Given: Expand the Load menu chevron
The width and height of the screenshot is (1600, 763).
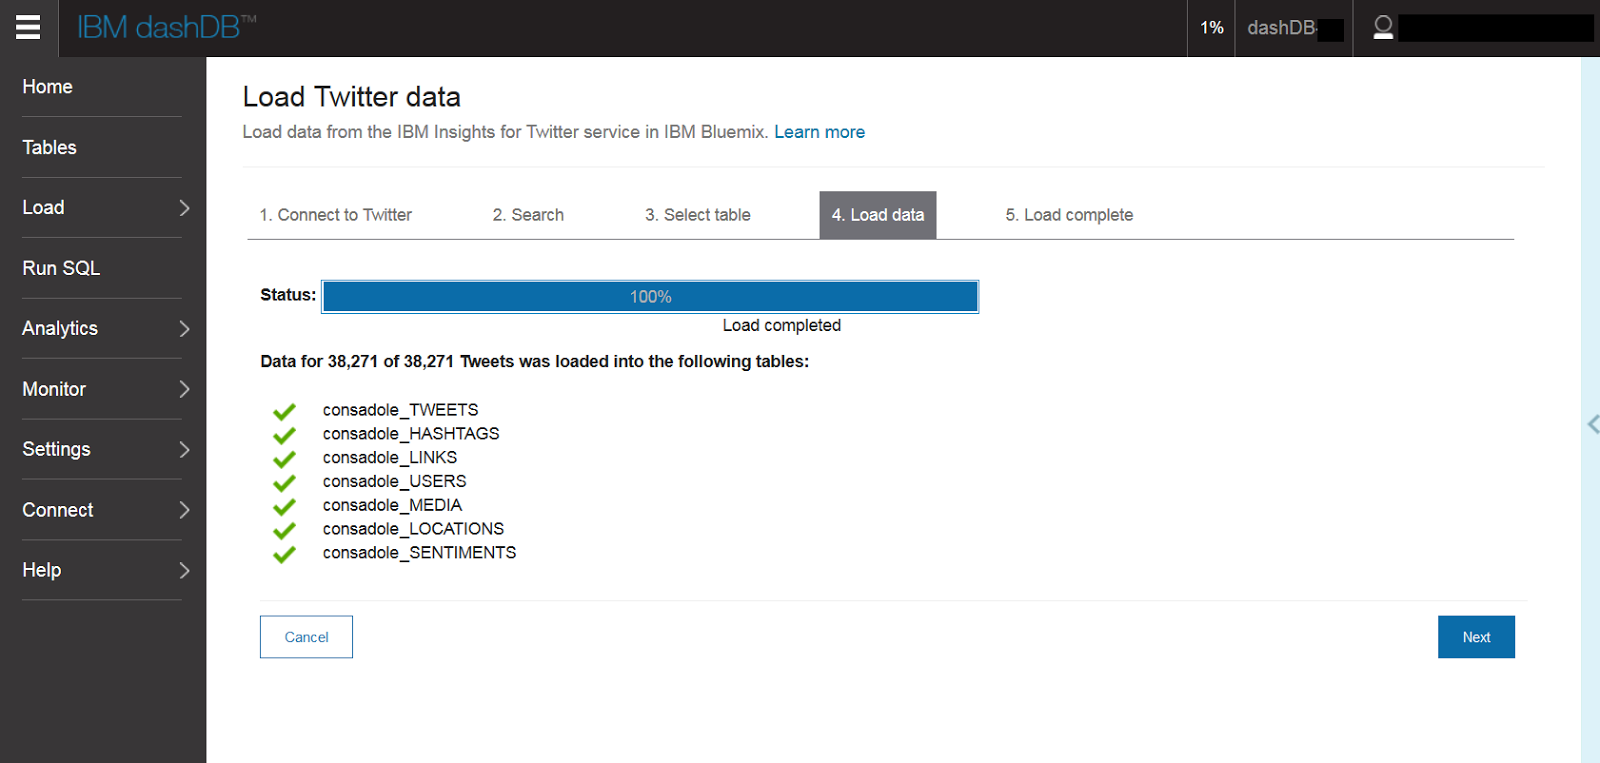Looking at the screenshot, I should coord(184,208).
